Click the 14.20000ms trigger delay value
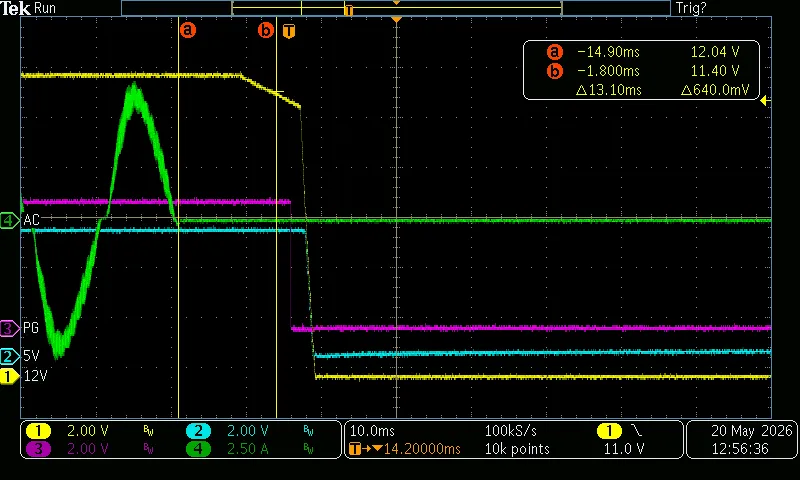 click(422, 449)
